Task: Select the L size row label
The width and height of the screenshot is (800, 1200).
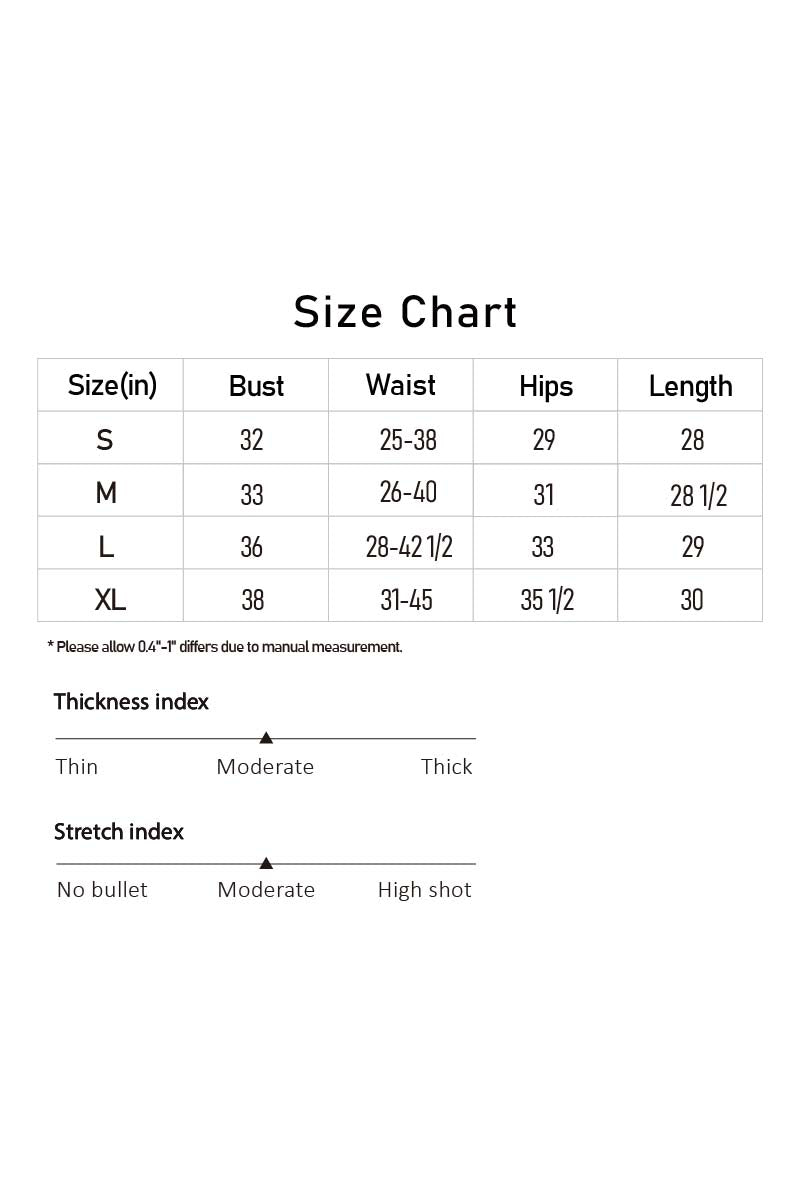Action: (x=106, y=546)
